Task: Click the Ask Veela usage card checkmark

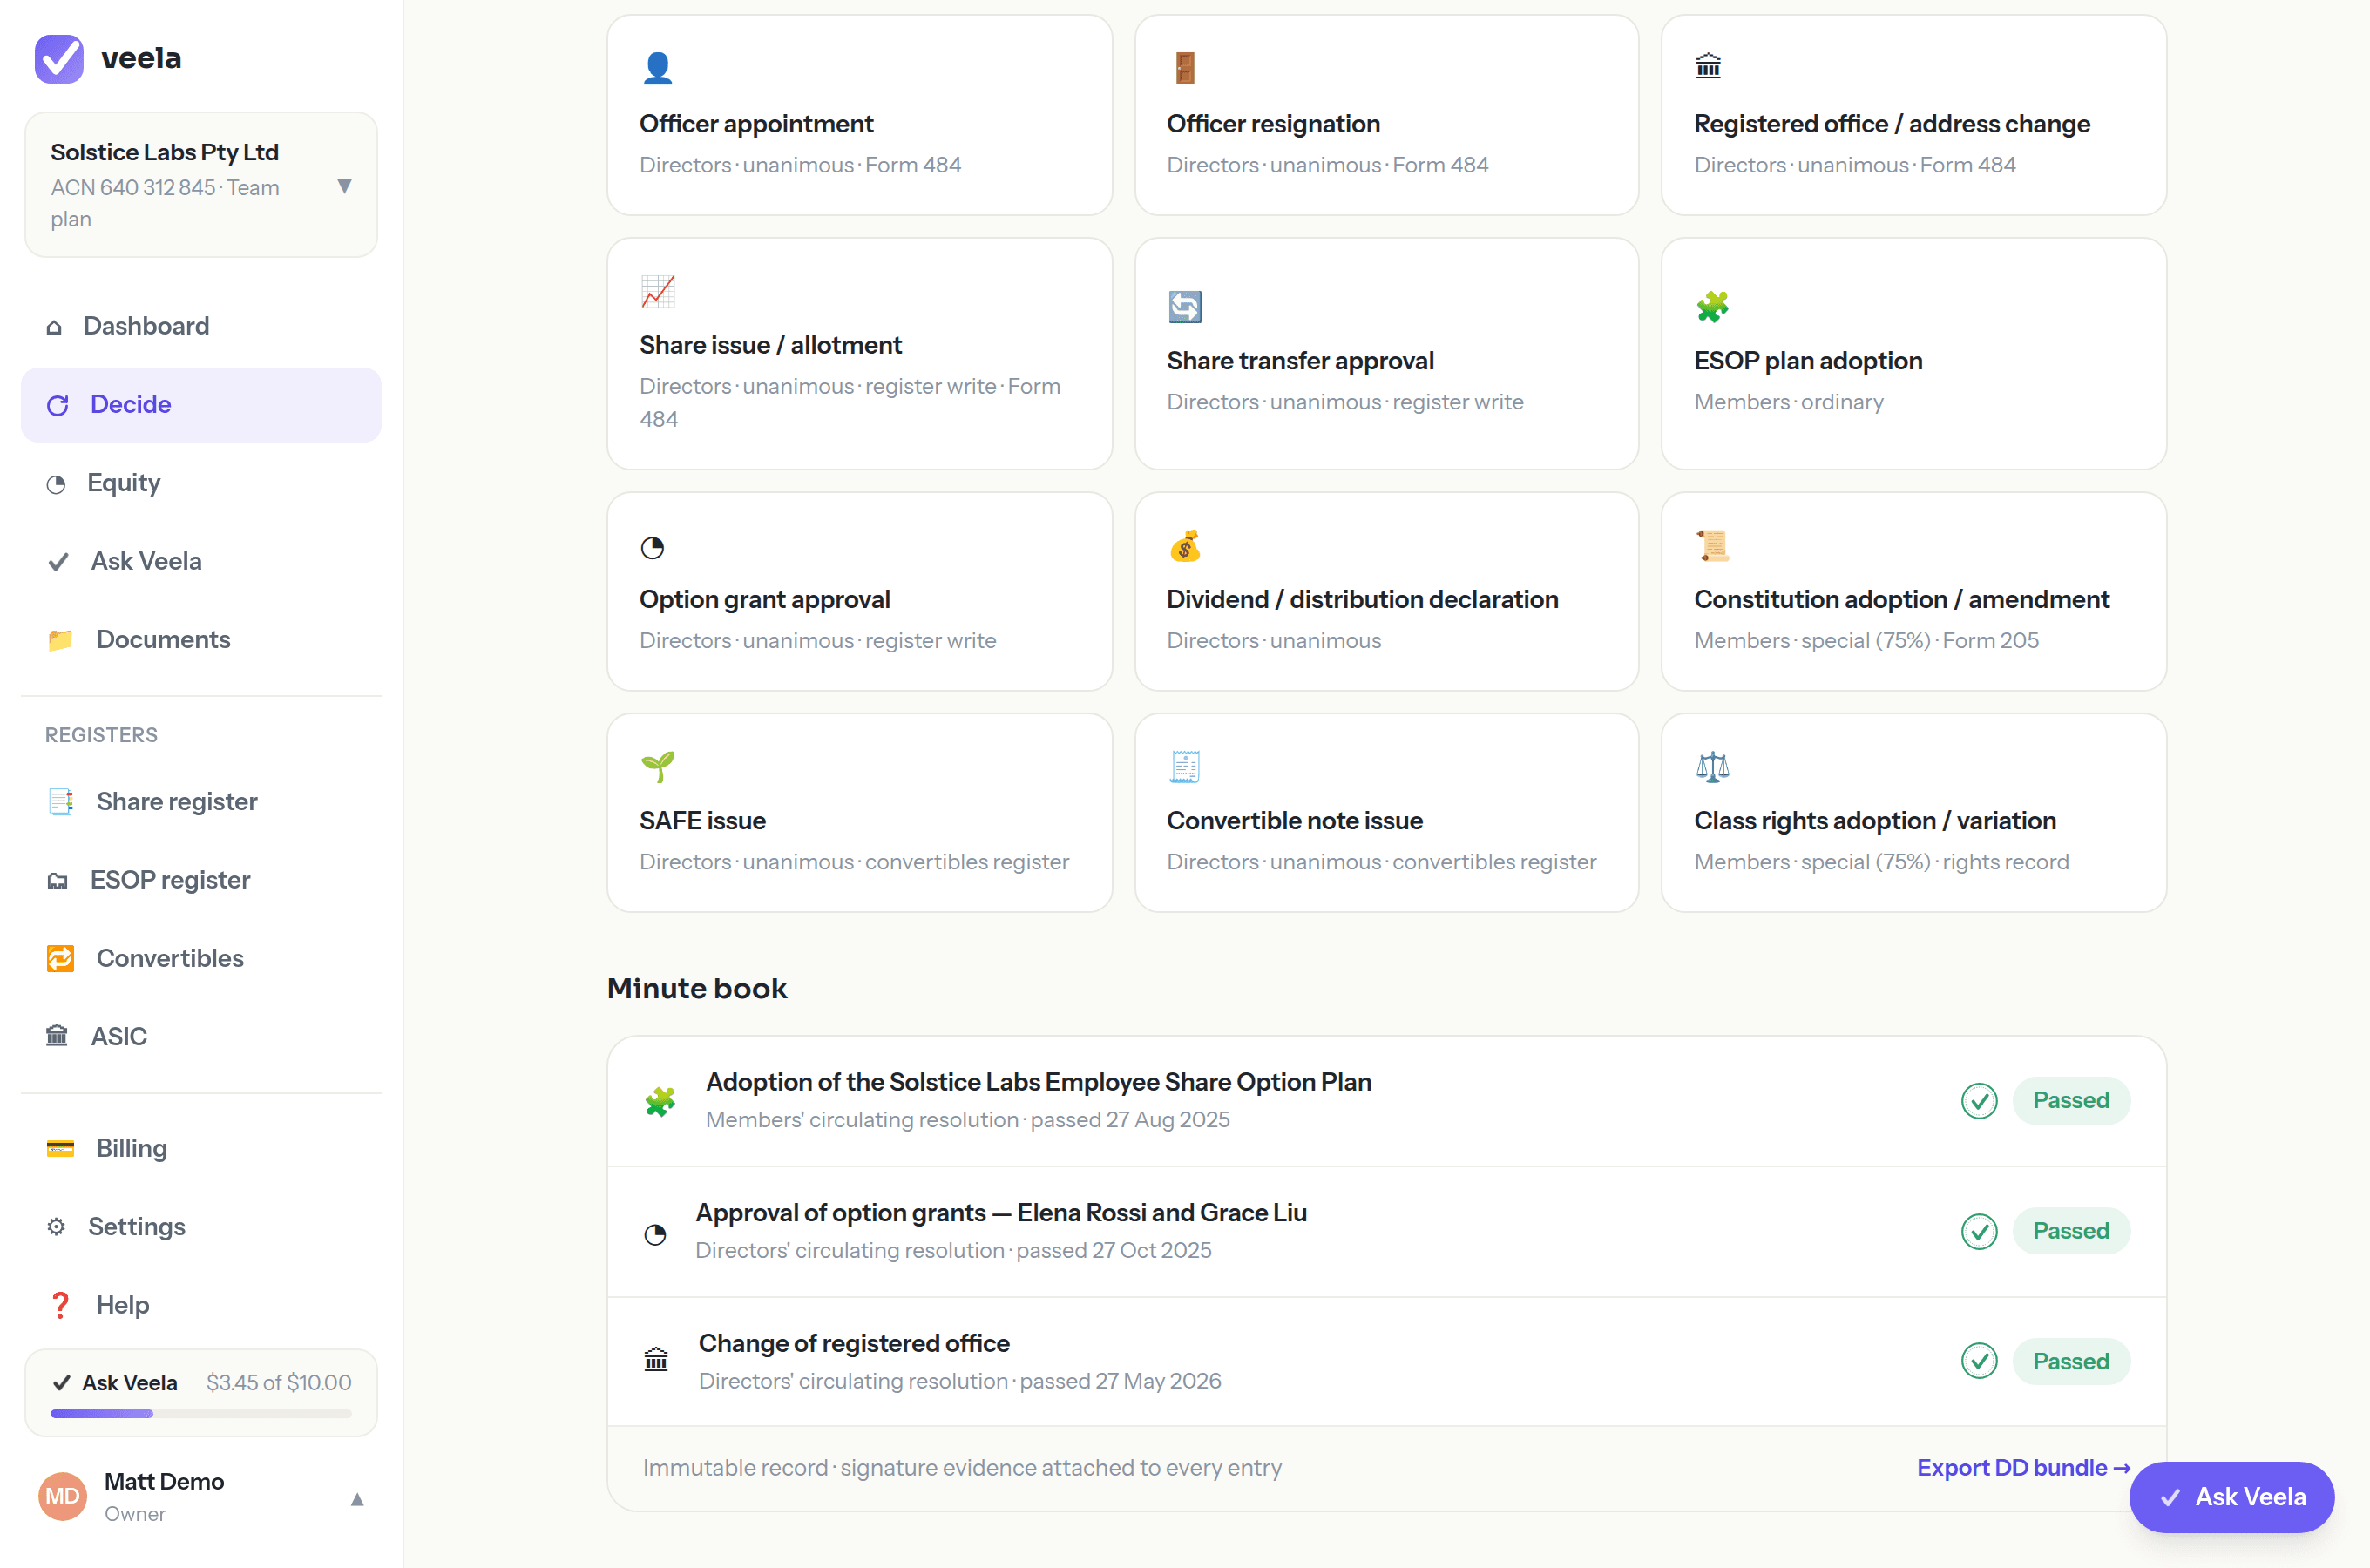Action: click(x=62, y=1384)
